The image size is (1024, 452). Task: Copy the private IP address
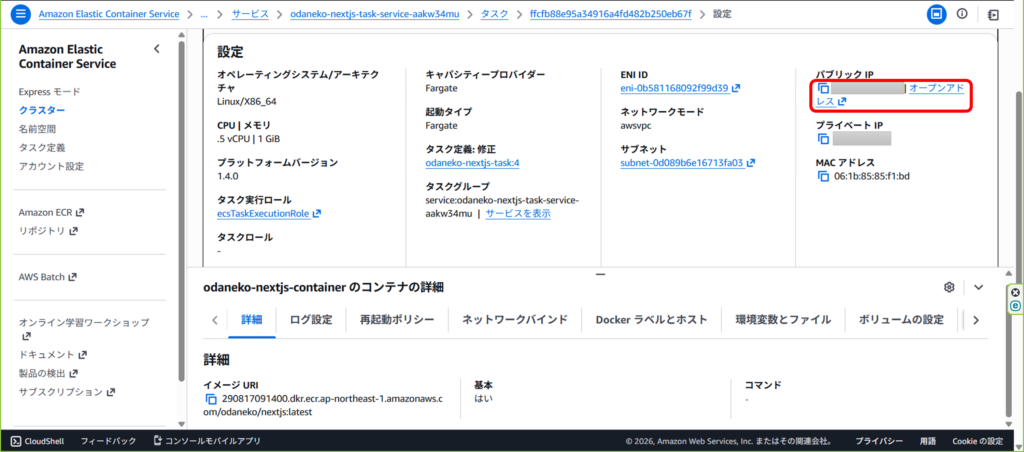(x=823, y=139)
